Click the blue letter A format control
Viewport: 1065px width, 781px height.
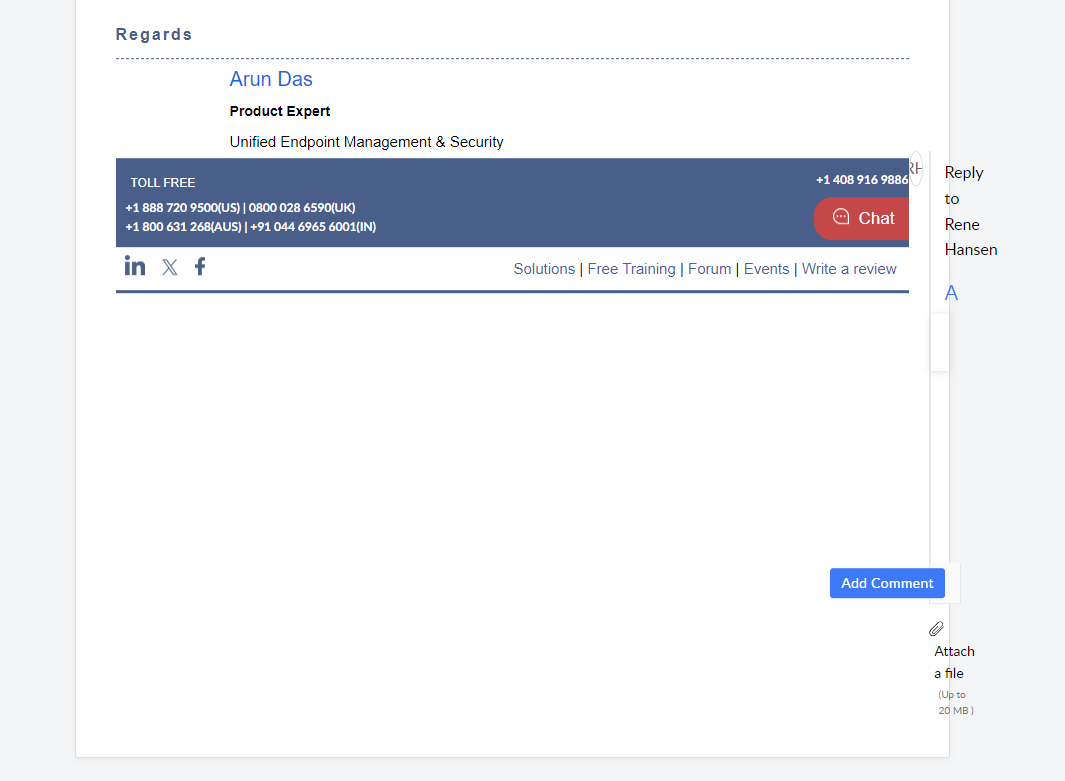click(951, 293)
